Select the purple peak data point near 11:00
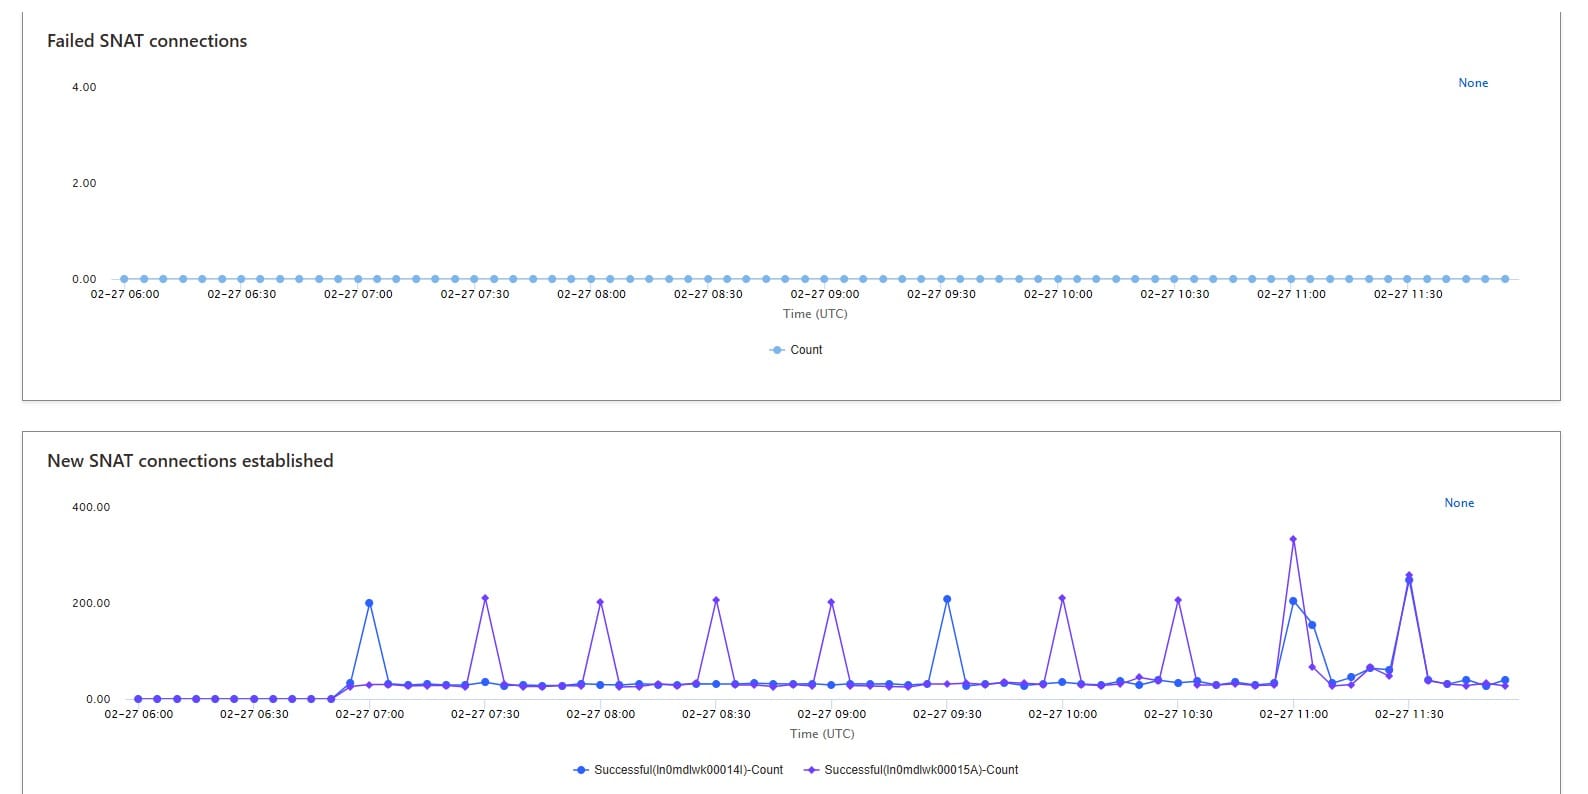1588x794 pixels. pos(1293,539)
